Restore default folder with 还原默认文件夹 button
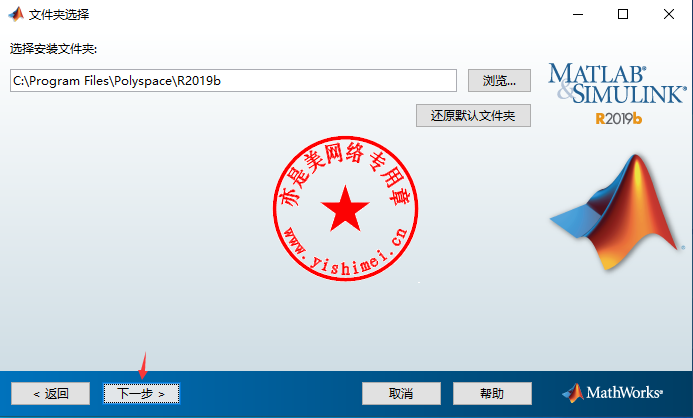 (473, 116)
